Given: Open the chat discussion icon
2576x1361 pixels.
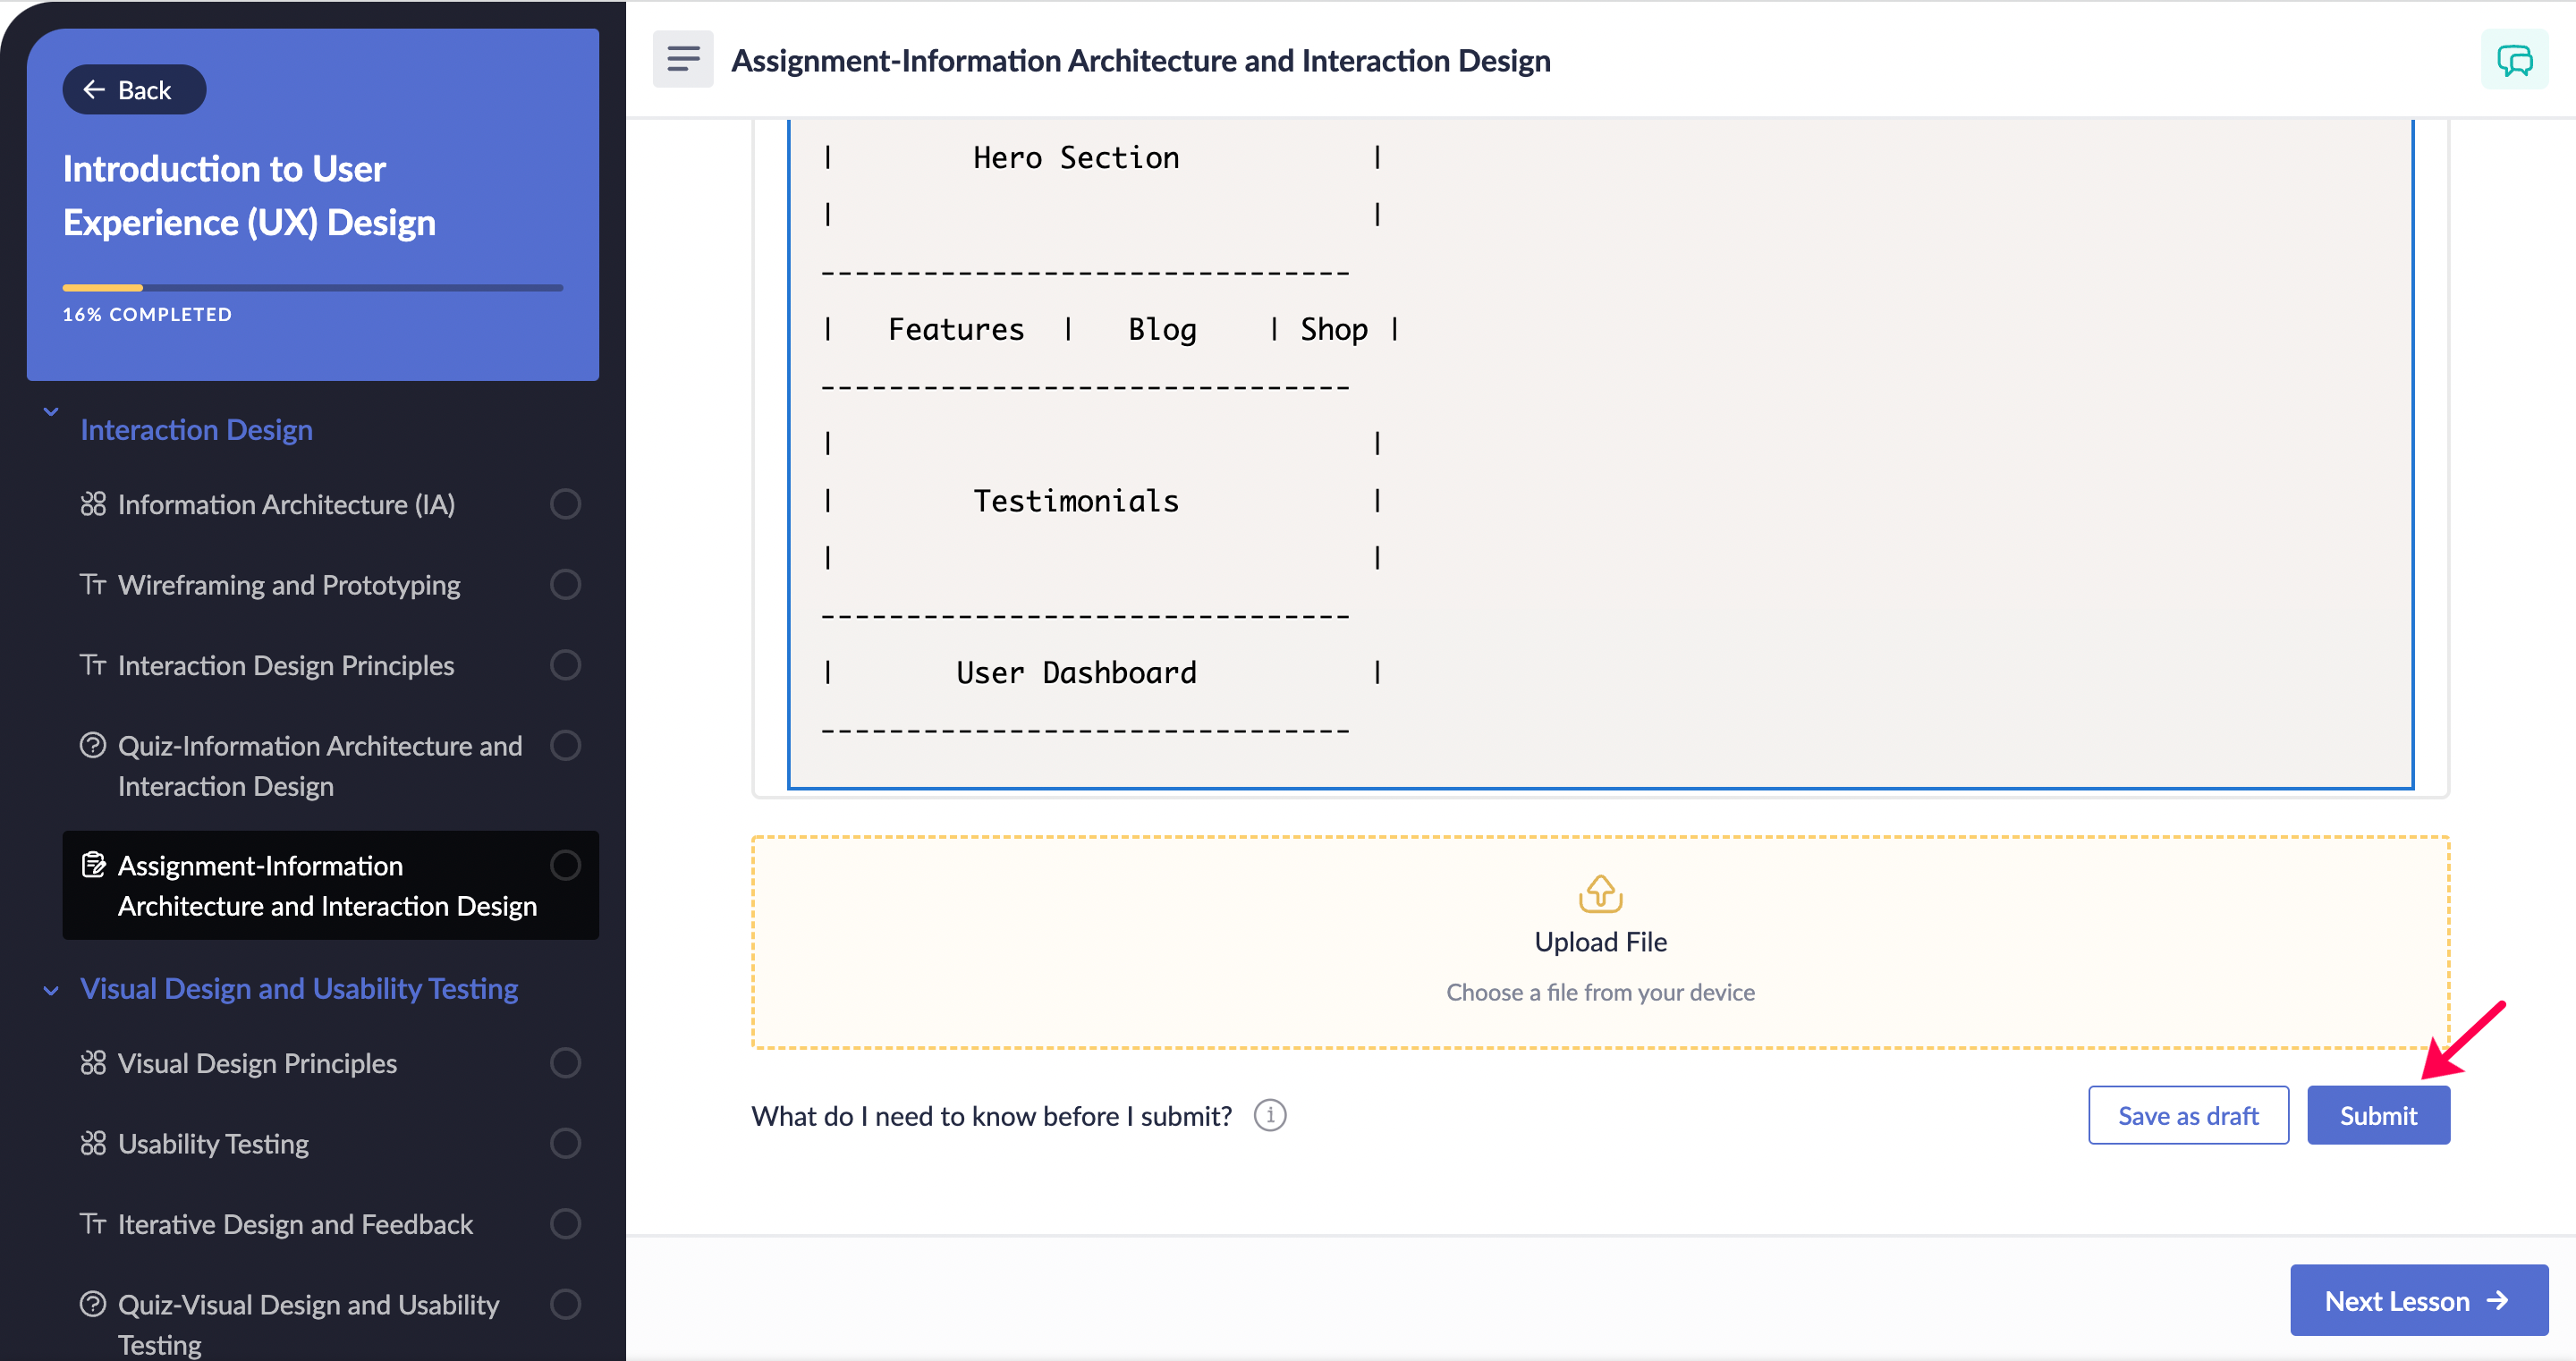Looking at the screenshot, I should 2514,60.
